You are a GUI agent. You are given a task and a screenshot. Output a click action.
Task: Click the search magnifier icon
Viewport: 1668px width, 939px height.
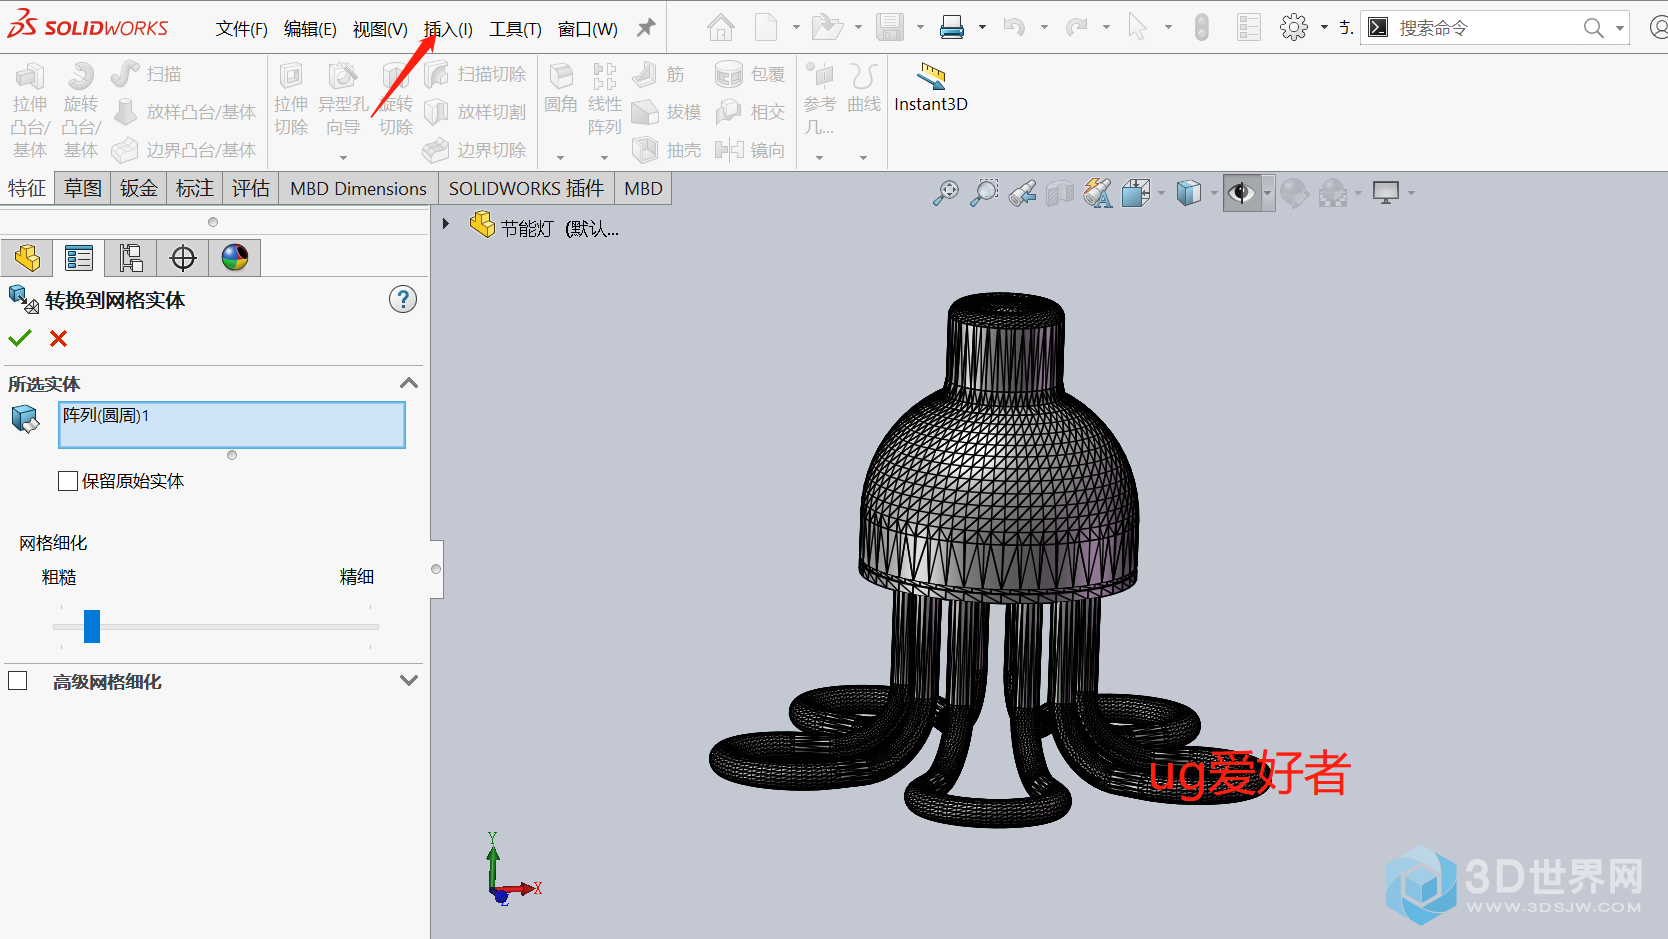[1594, 28]
